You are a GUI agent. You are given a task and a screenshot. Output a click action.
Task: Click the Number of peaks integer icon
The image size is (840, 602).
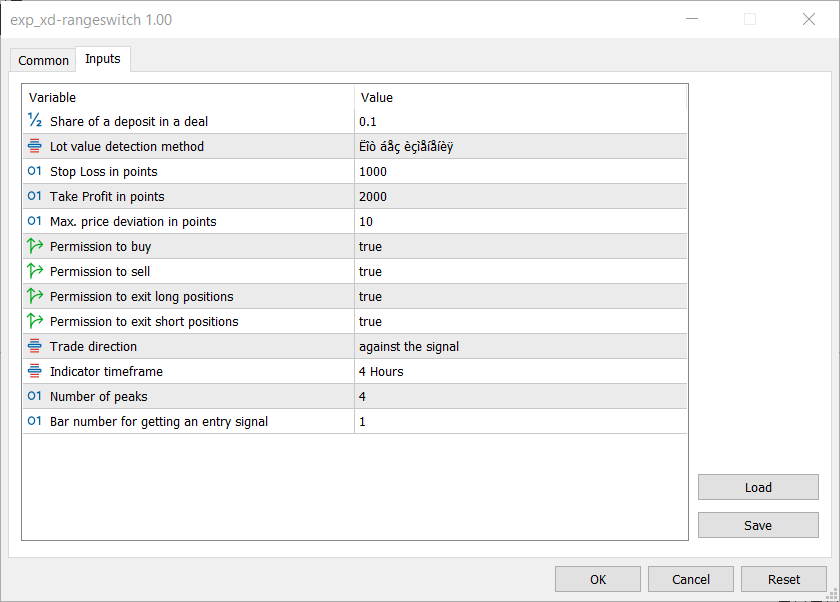(x=35, y=396)
